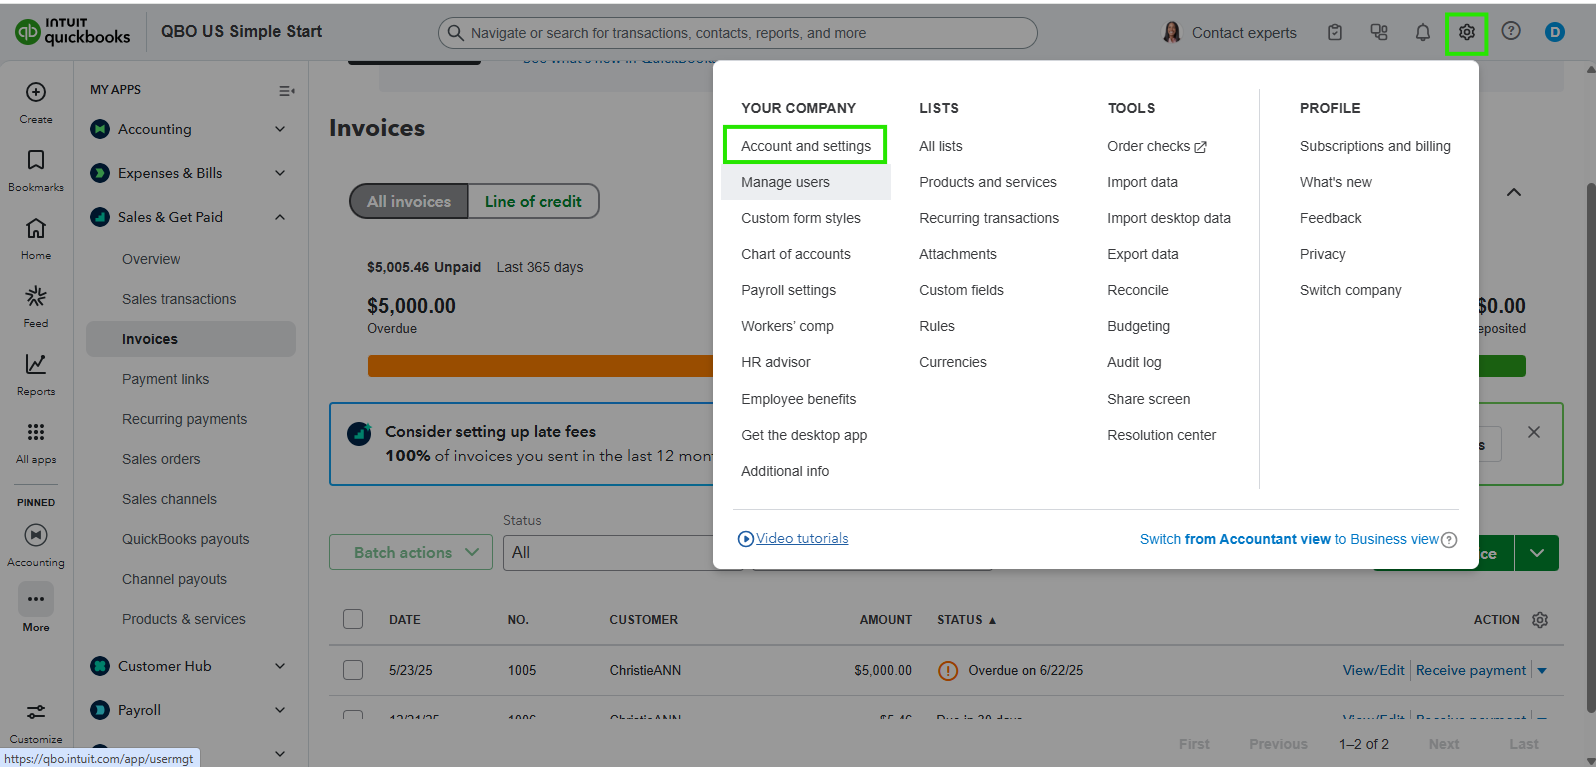
Task: Open the notifications bell icon
Action: (x=1422, y=32)
